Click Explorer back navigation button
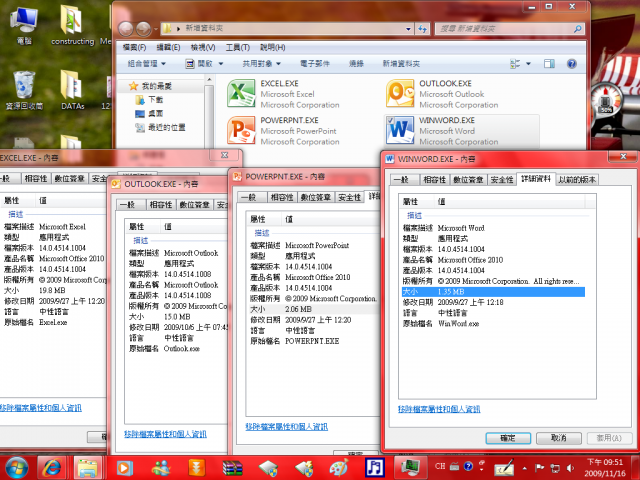 point(126,29)
